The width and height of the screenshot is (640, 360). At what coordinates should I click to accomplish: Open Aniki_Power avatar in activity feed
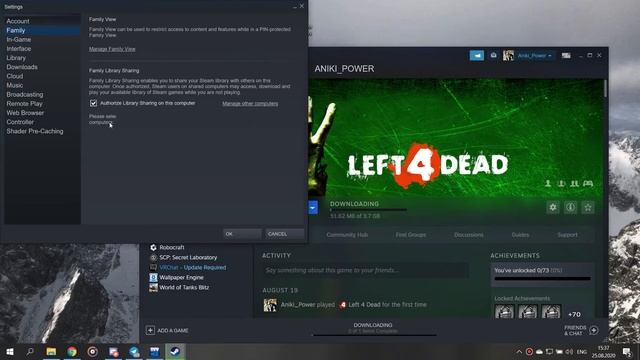[x=270, y=305]
